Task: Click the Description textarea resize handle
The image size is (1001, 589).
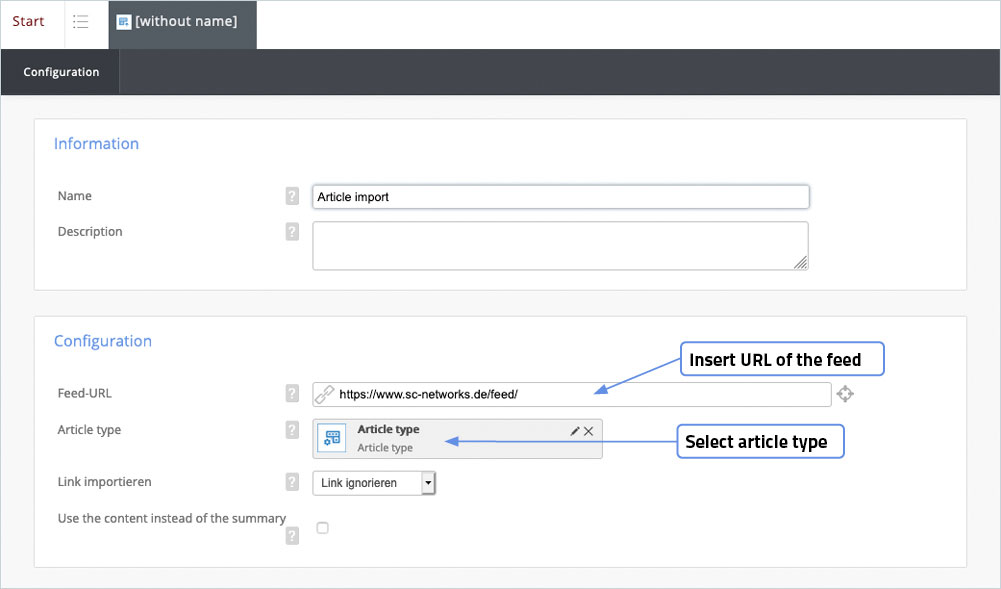Action: (x=801, y=262)
